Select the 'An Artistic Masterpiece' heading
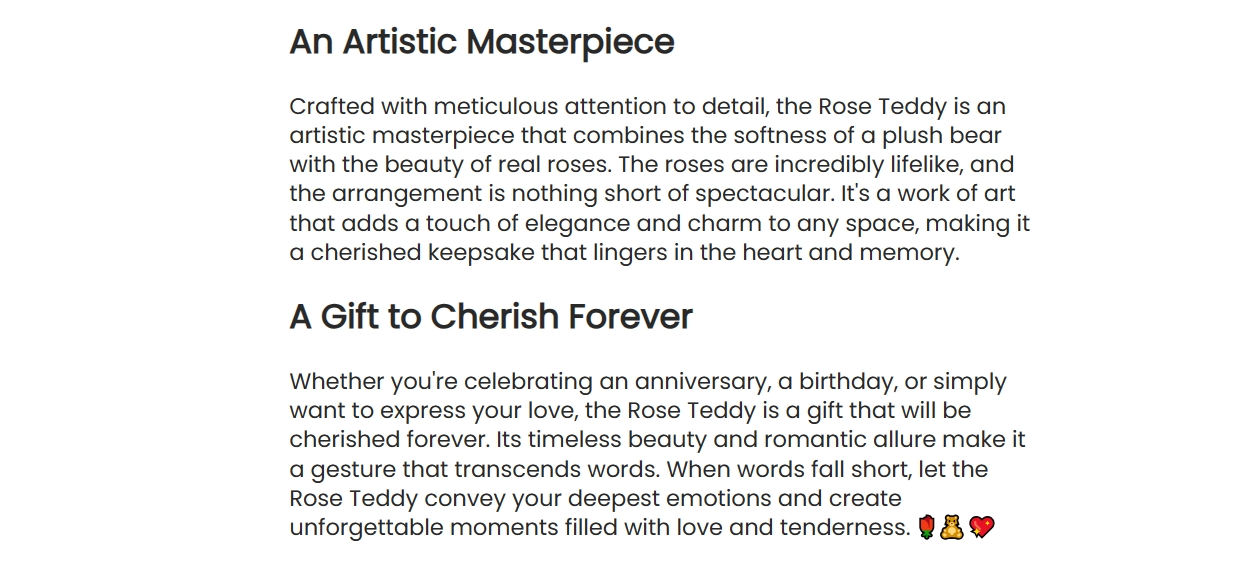 point(482,42)
